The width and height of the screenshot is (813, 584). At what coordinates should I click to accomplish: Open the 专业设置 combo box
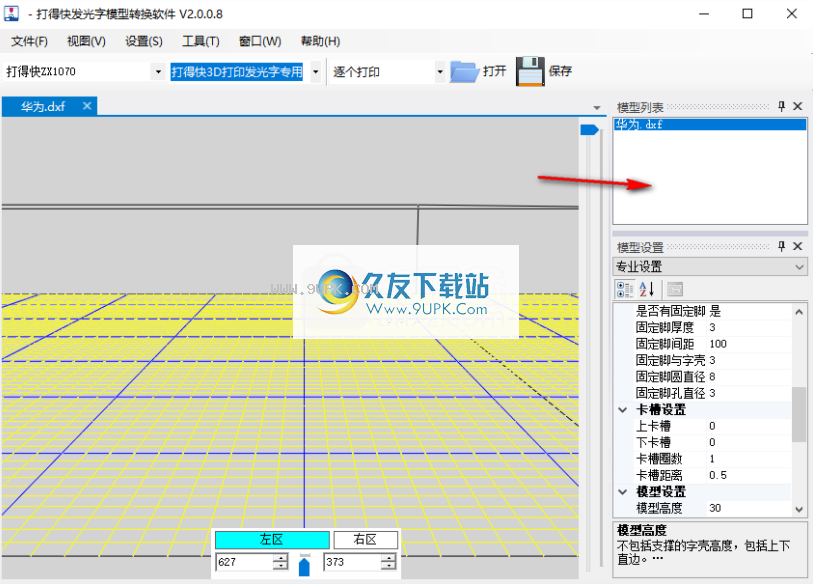709,267
